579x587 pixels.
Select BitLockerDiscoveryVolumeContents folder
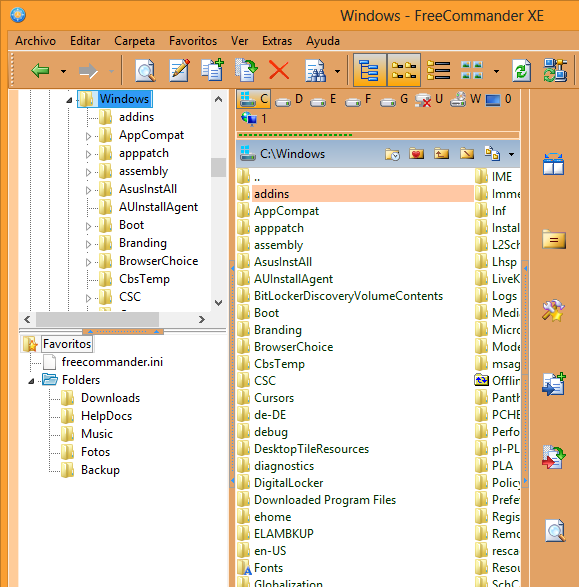(x=348, y=296)
